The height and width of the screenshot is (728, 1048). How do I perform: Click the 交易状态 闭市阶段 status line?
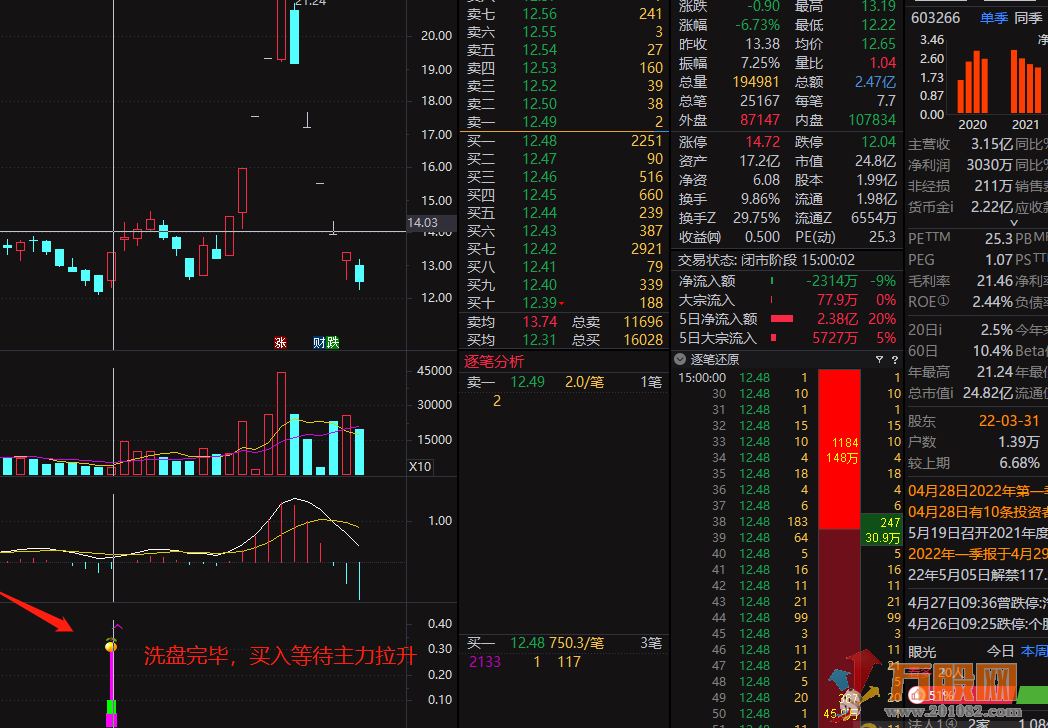(766, 261)
